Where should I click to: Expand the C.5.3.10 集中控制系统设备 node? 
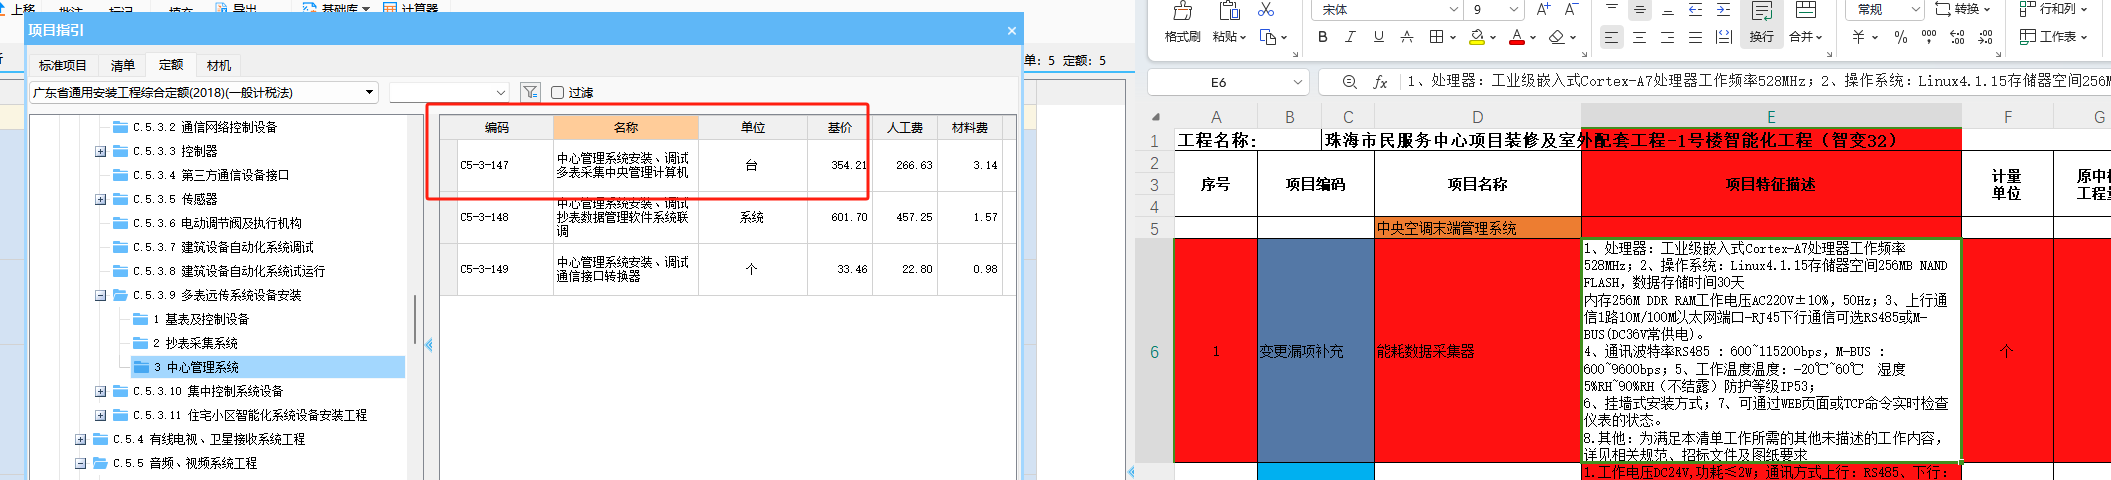point(100,391)
